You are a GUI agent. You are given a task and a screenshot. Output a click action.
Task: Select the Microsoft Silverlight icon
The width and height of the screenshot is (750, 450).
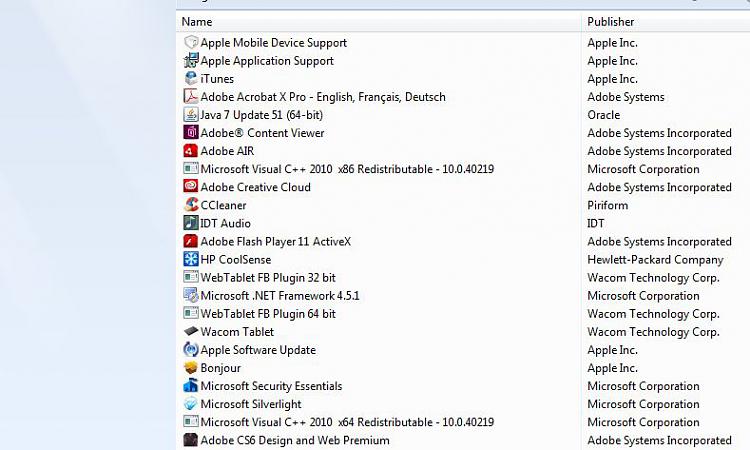pos(191,404)
